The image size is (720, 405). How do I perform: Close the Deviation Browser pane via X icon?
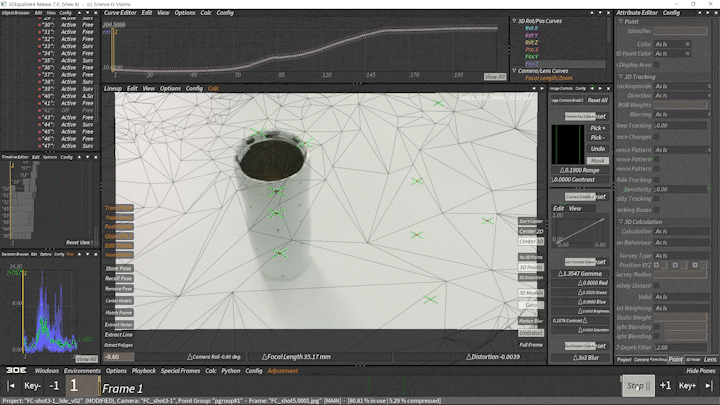click(96, 254)
